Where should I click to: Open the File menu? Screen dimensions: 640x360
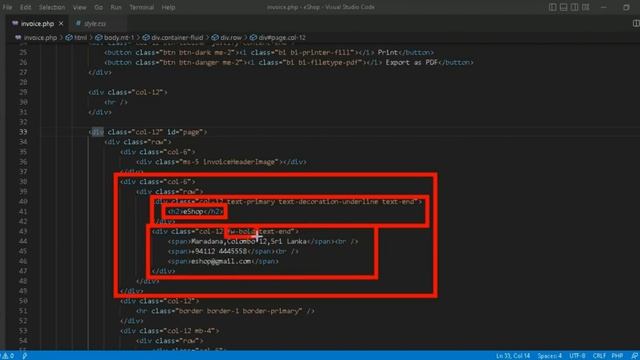point(7,7)
